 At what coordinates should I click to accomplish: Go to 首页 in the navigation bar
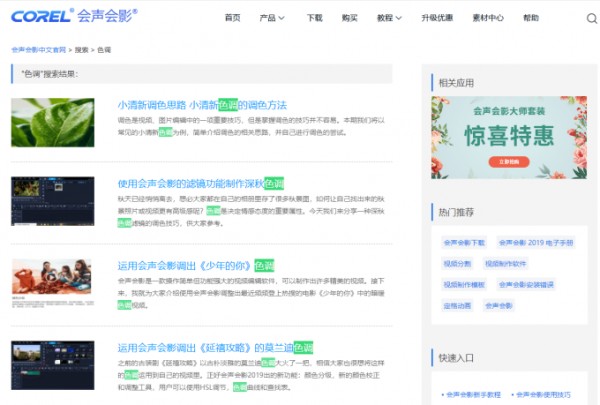click(232, 18)
